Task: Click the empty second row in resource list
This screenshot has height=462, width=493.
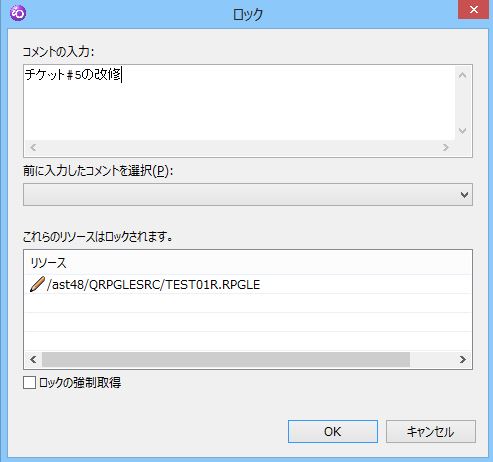Action: point(248,303)
